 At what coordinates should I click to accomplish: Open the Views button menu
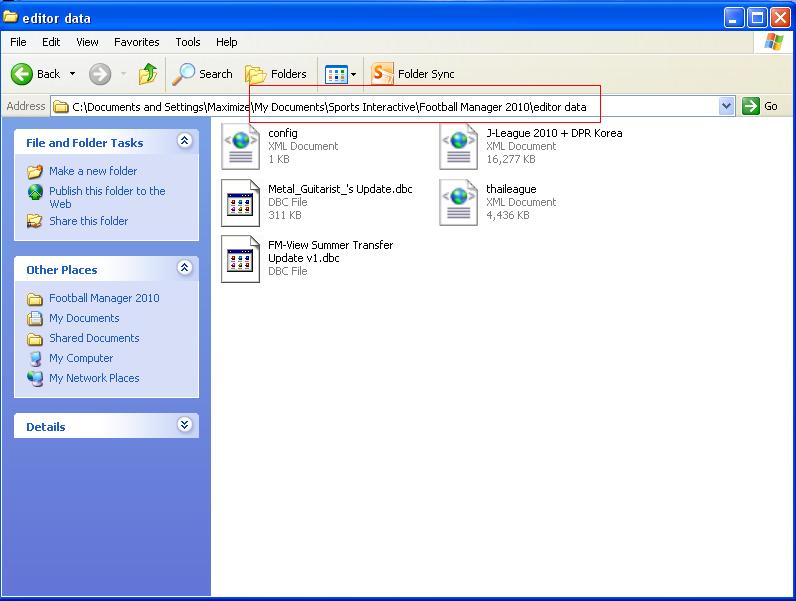tap(336, 75)
